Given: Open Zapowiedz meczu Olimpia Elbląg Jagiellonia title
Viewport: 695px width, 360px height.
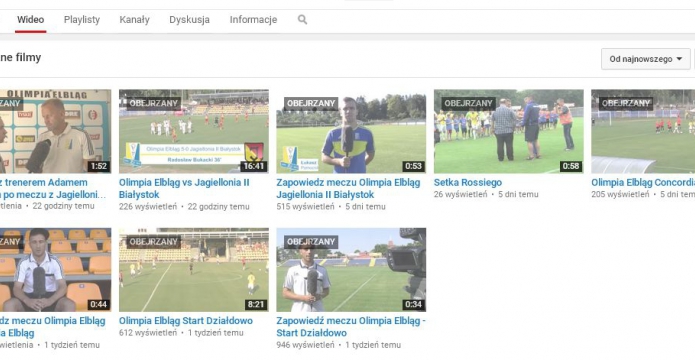Looking at the screenshot, I should point(348,188).
